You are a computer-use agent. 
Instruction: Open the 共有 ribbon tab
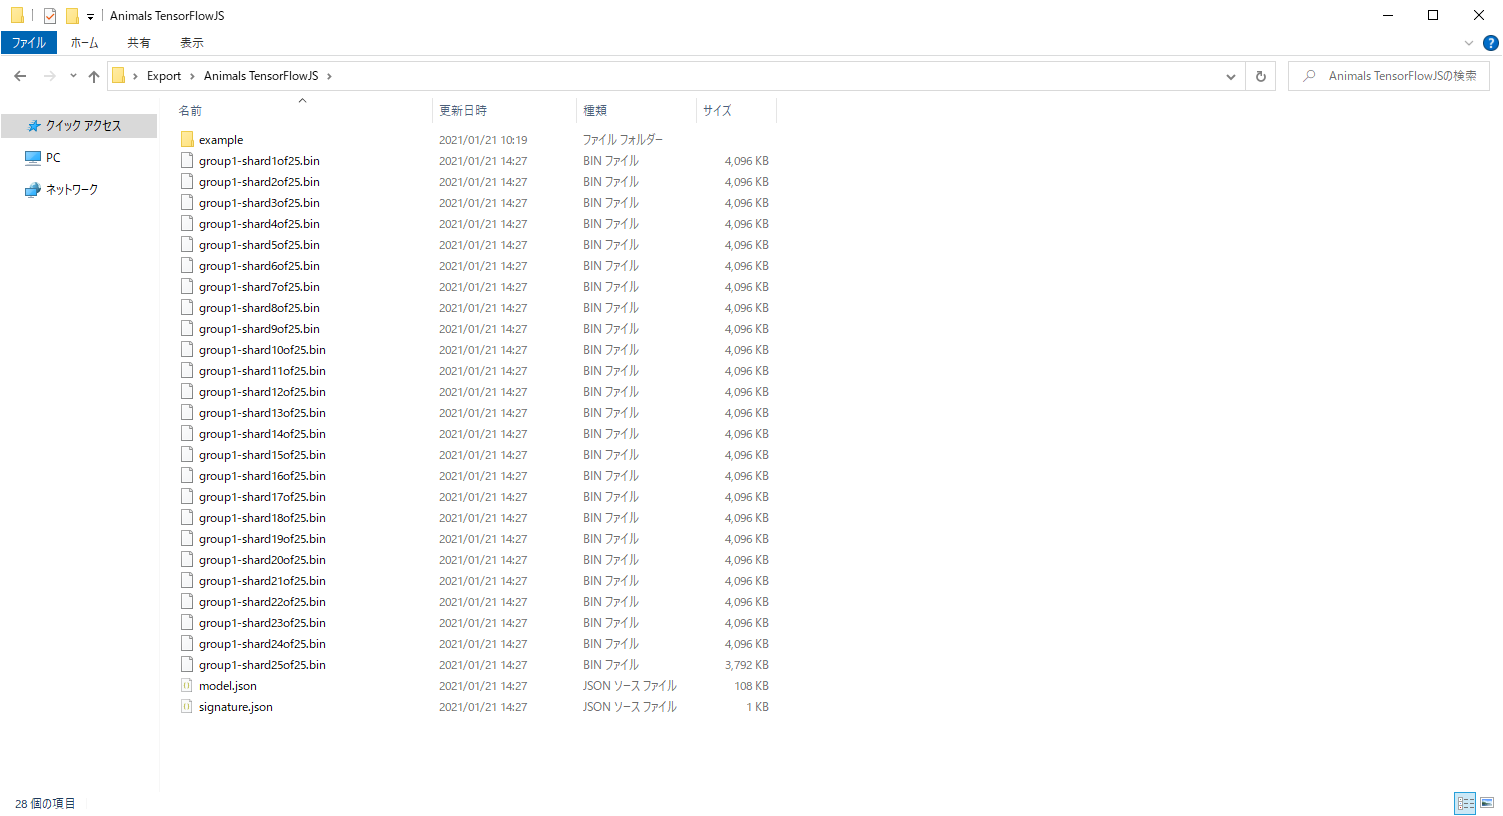click(139, 43)
